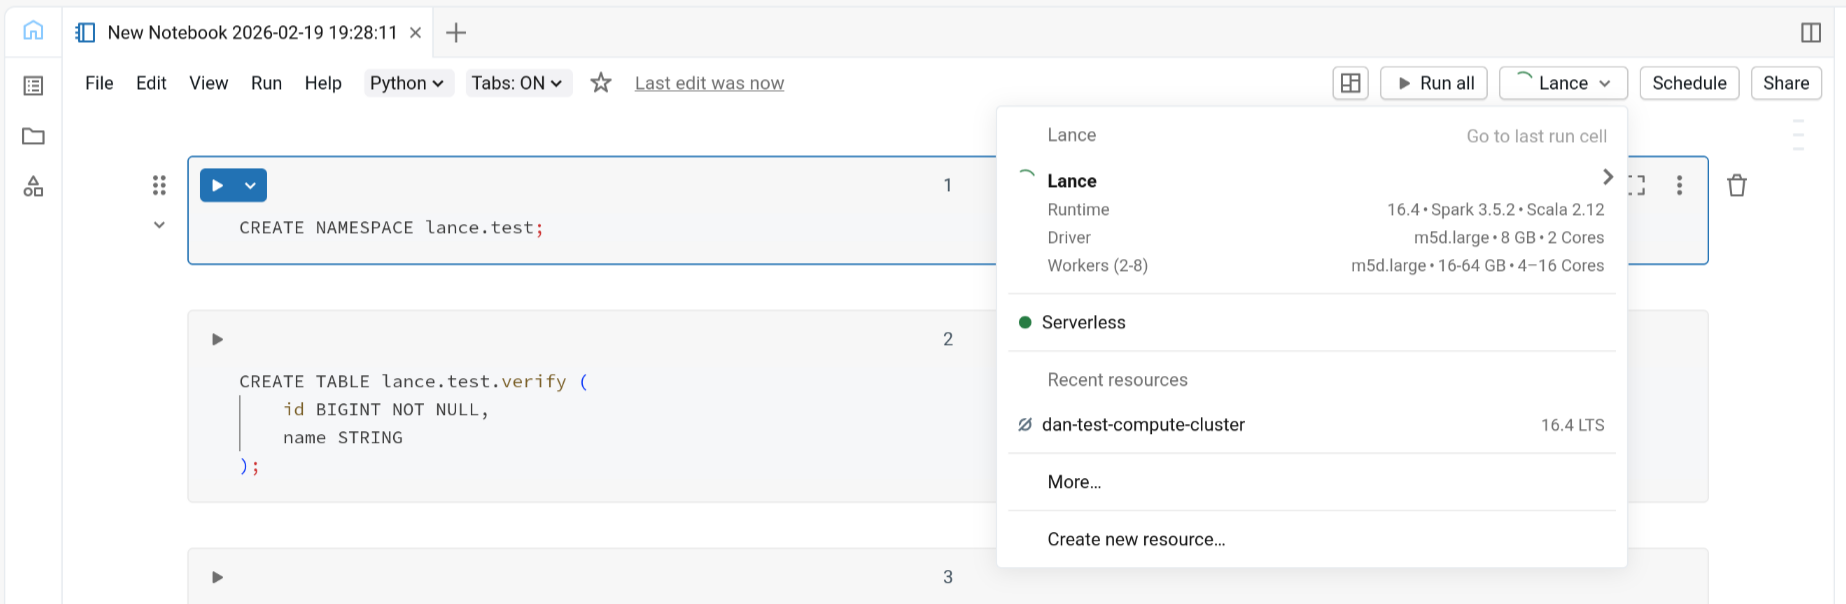Open the Python language dropdown
The width and height of the screenshot is (1846, 604).
coord(406,83)
